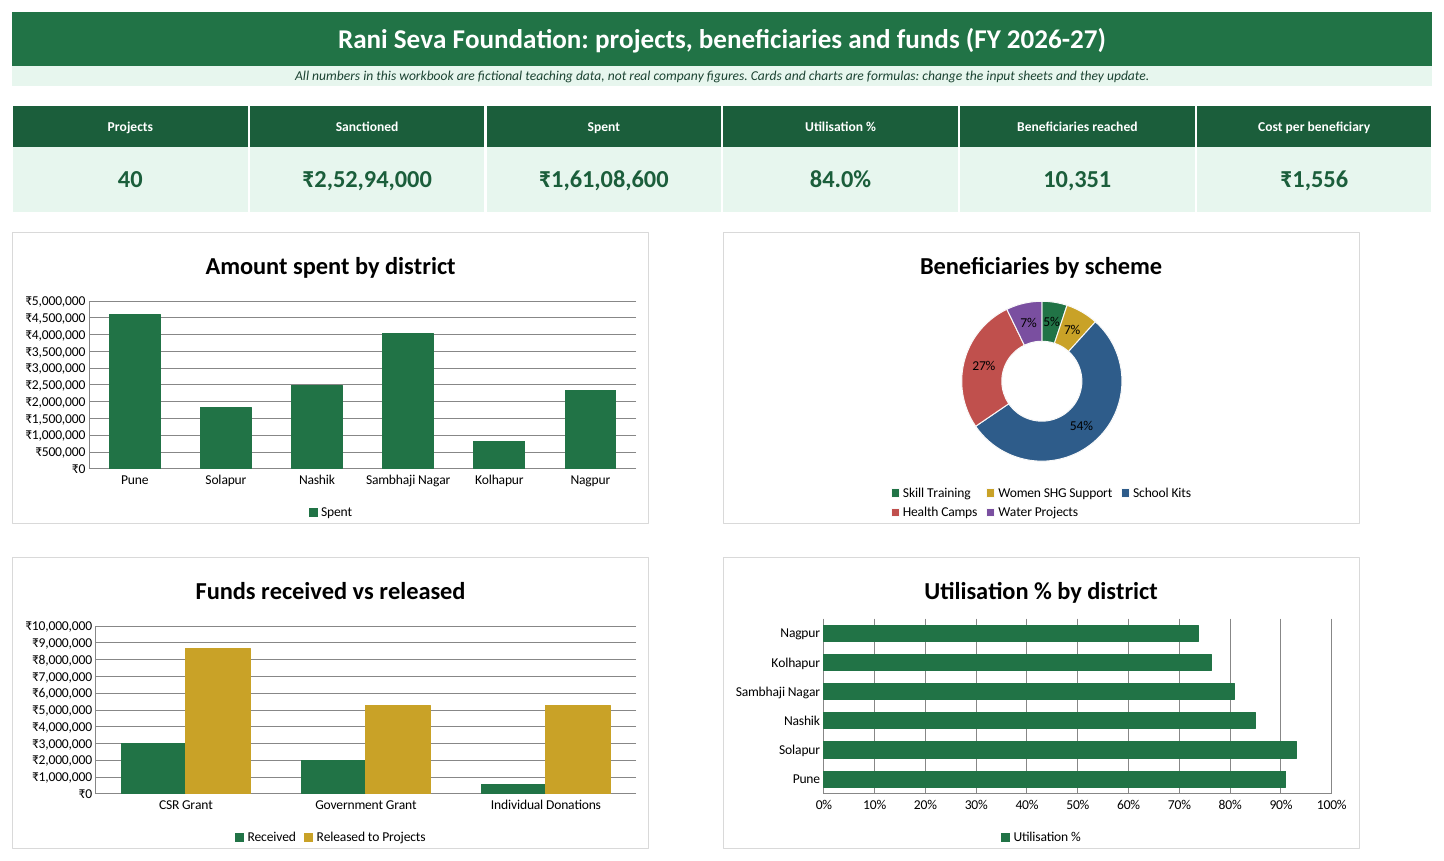Click the Pune bar in spent chart
This screenshot has height=861, width=1444.
135,391
